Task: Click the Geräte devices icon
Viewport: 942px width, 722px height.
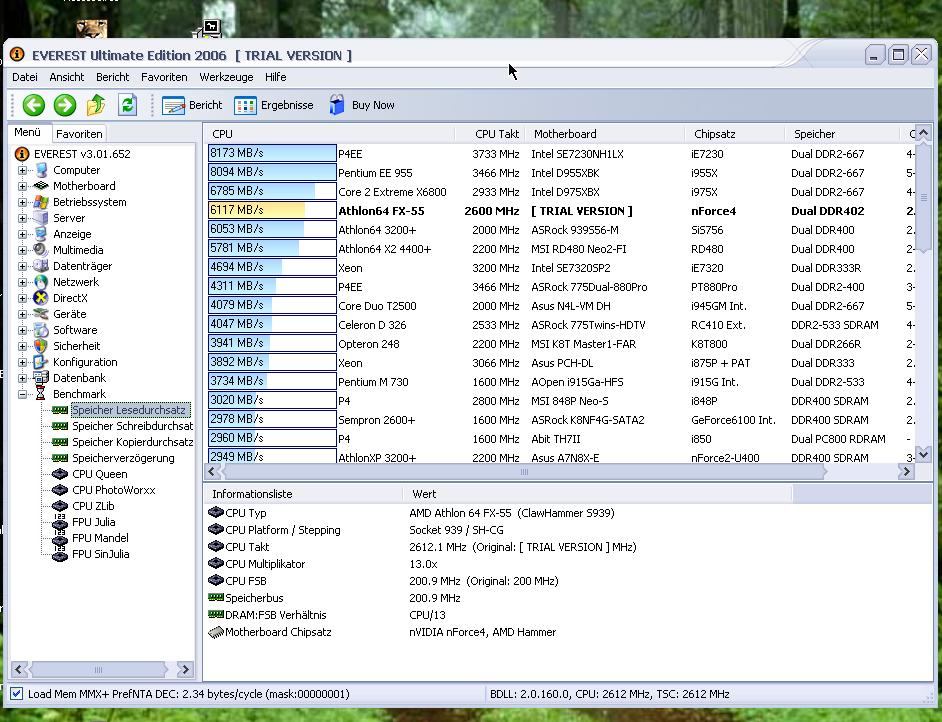Action: (x=41, y=314)
